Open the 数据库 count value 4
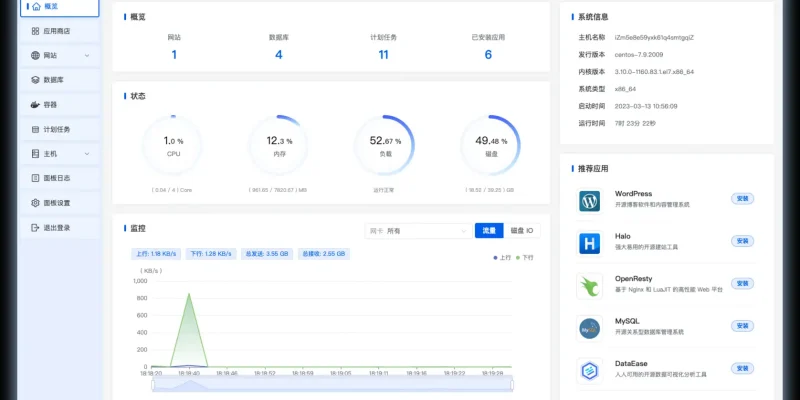This screenshot has height=400, width=800. [x=279, y=55]
